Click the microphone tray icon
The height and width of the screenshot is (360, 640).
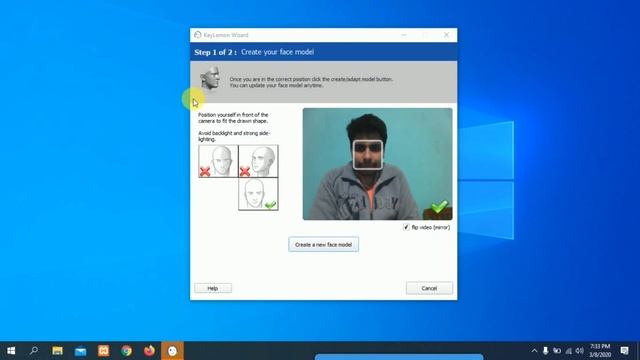[x=545, y=351]
